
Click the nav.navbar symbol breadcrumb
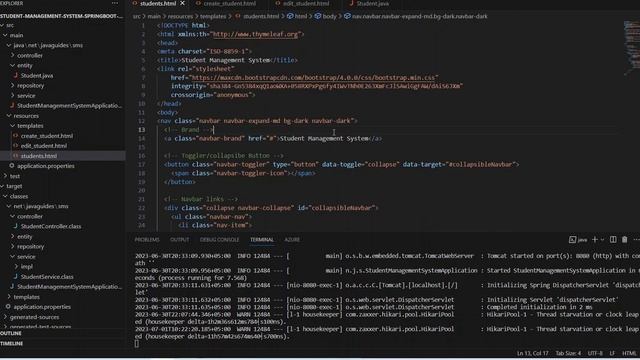[419, 16]
